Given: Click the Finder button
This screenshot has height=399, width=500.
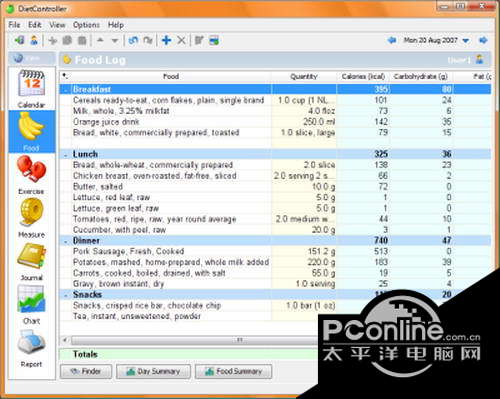Looking at the screenshot, I should tap(86, 371).
